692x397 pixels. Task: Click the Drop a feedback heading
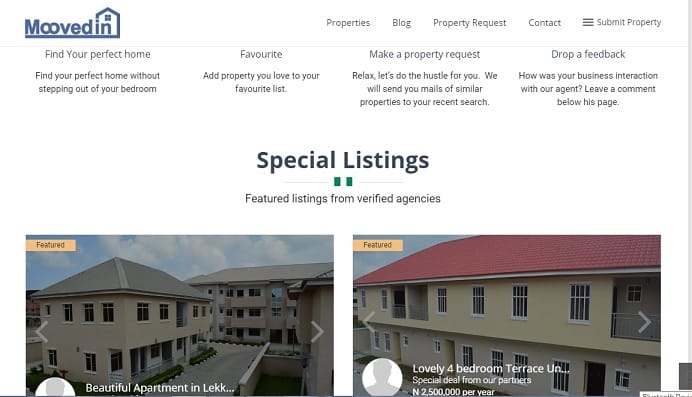[x=588, y=54]
